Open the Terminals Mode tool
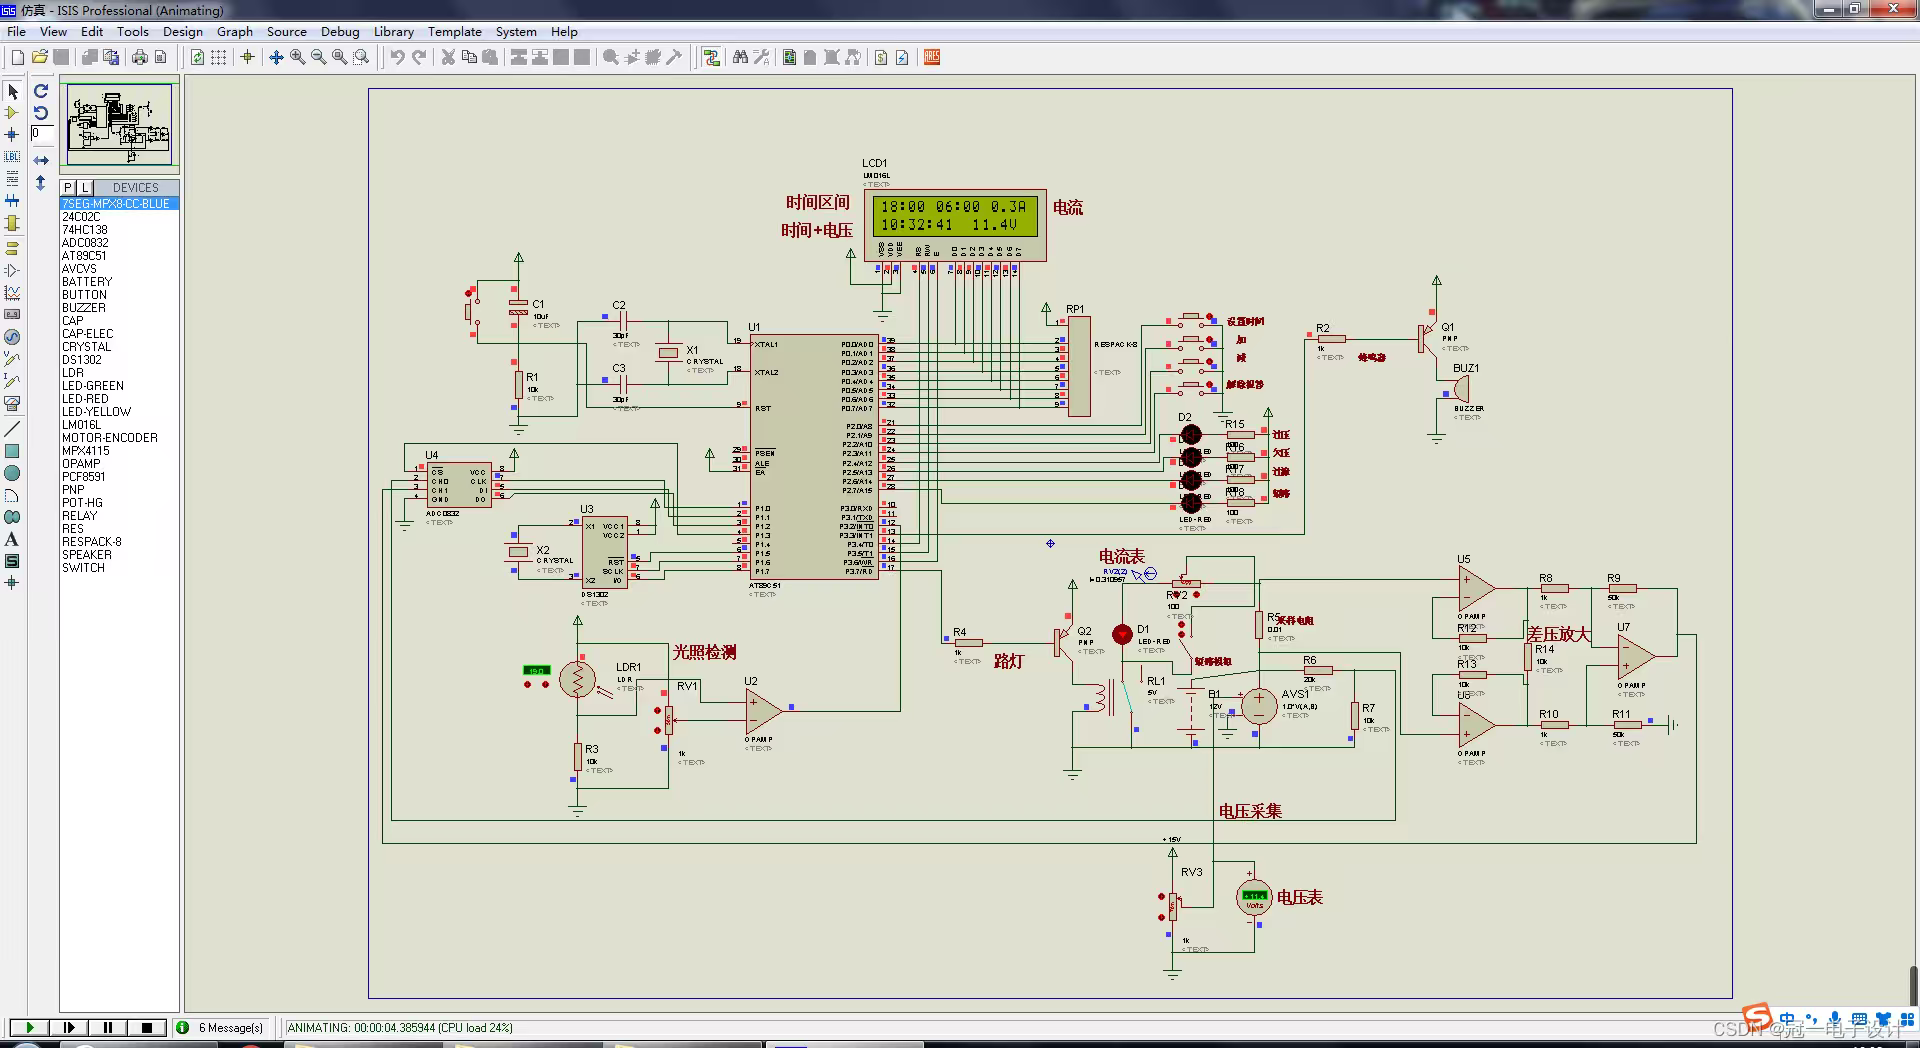The image size is (1920, 1048). (12, 248)
